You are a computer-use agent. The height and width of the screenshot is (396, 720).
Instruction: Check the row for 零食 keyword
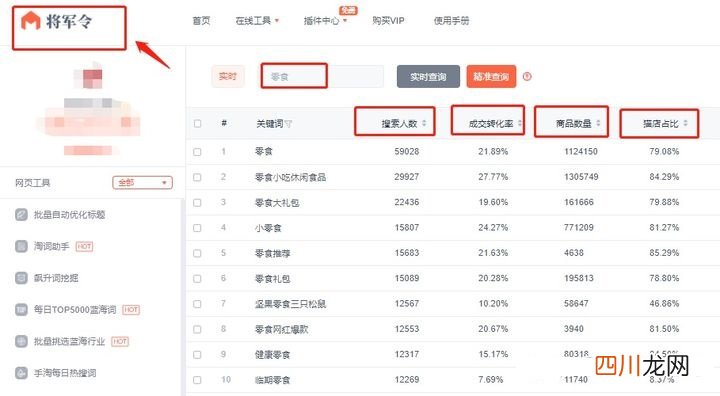coord(197,152)
